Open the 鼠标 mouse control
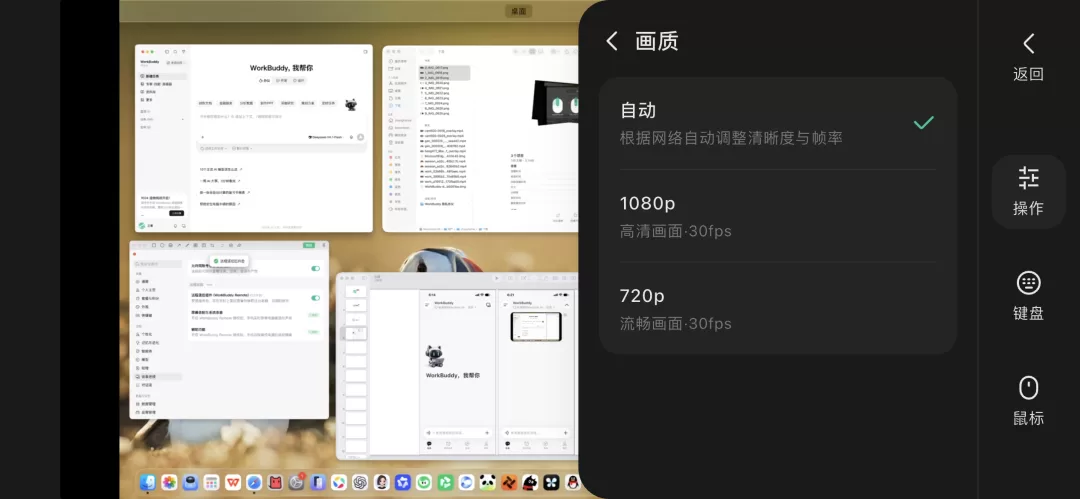The image size is (1080, 499). click(1028, 400)
